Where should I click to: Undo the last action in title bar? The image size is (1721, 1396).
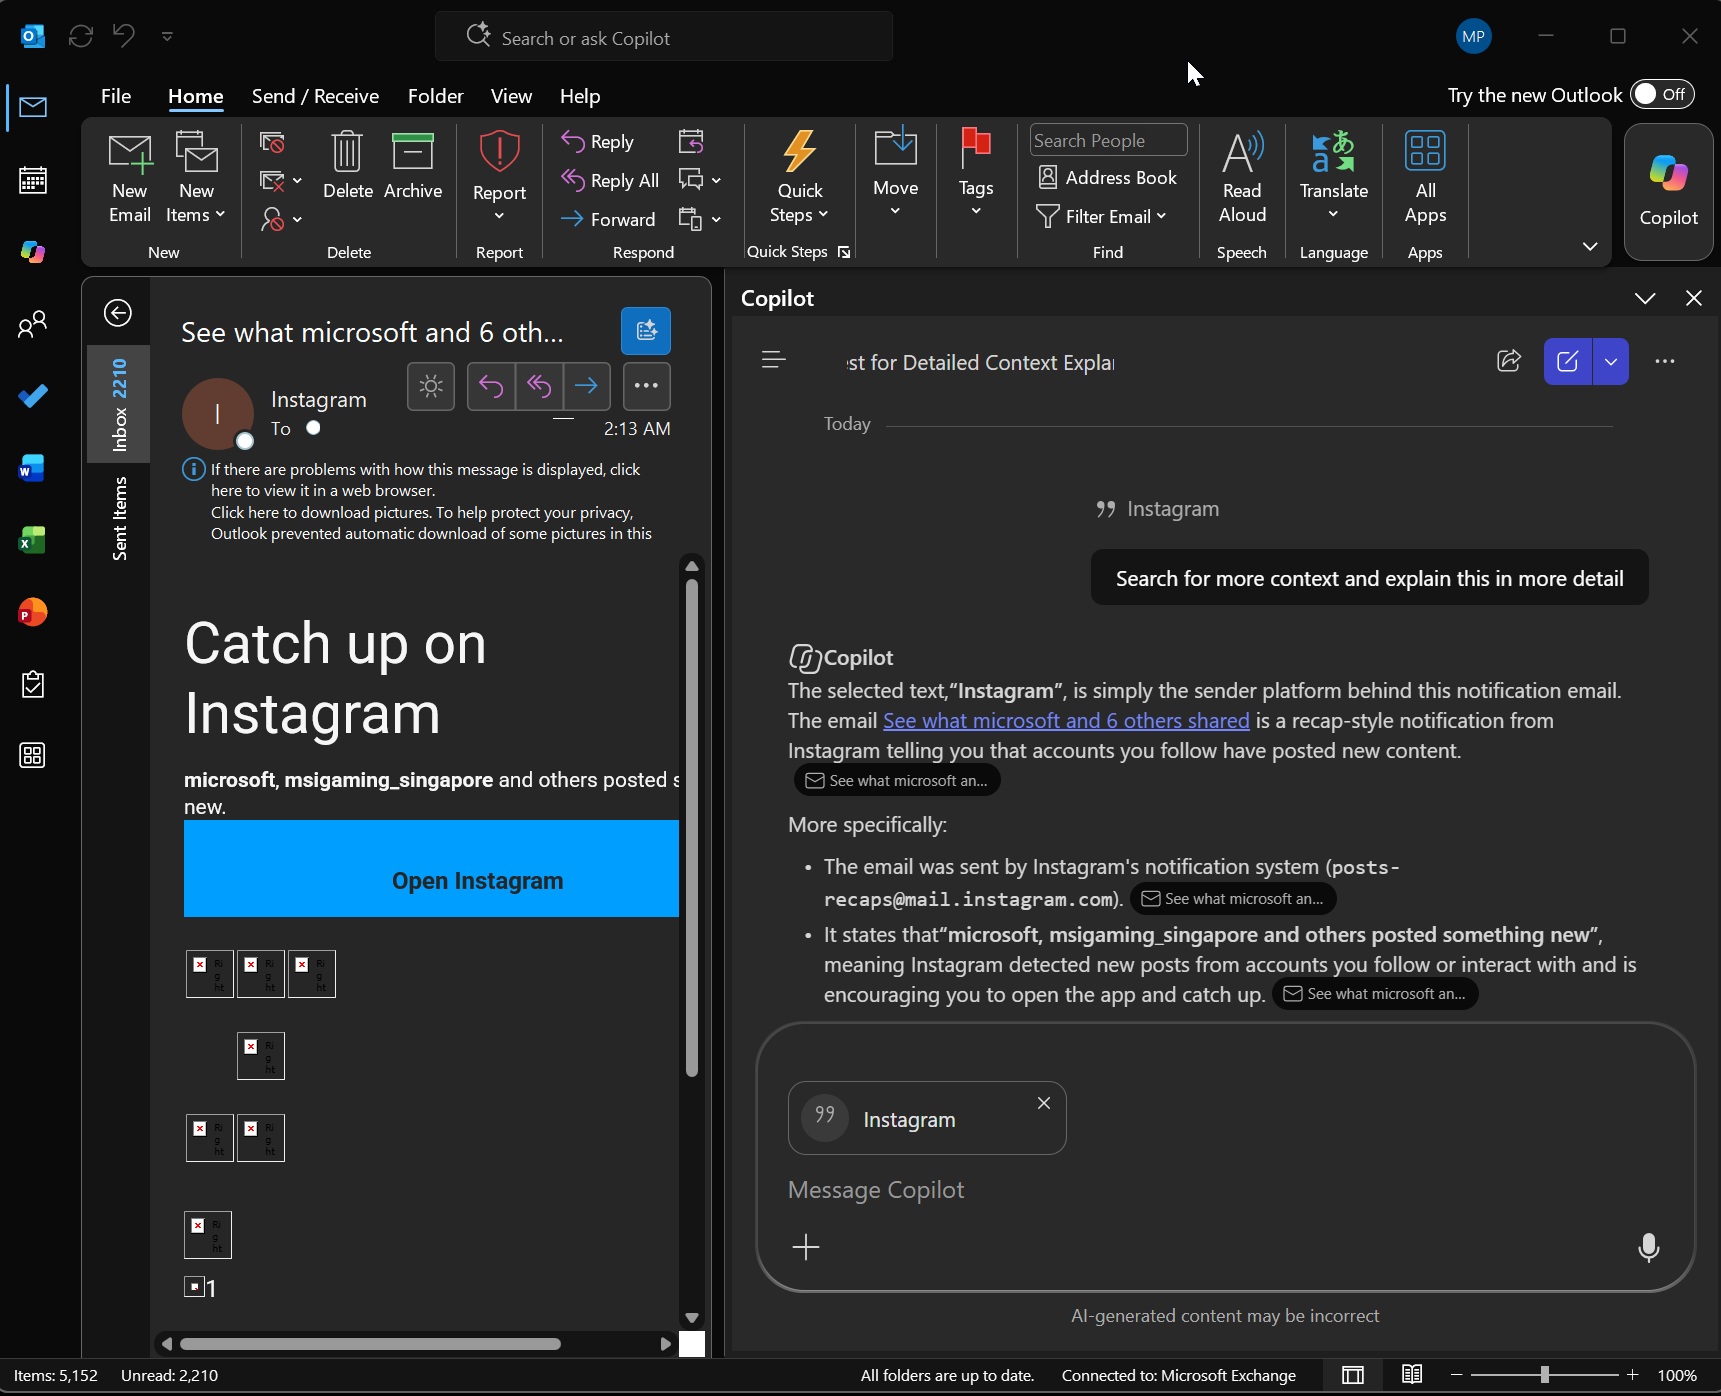(x=124, y=37)
